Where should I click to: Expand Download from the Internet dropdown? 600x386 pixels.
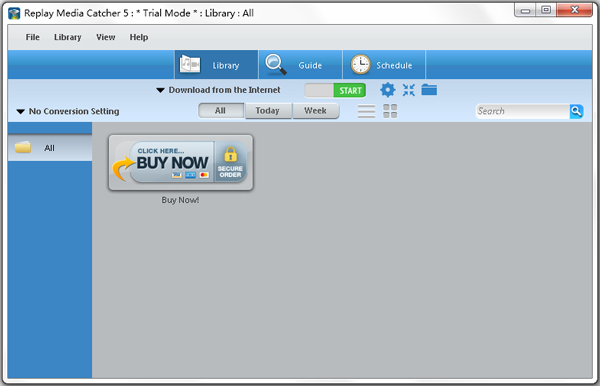(218, 90)
